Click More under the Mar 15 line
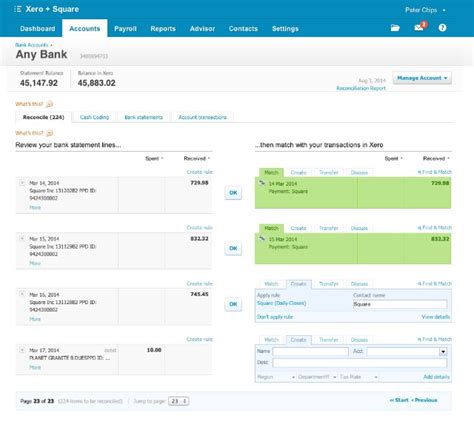The image size is (474, 424). pyautogui.click(x=35, y=263)
